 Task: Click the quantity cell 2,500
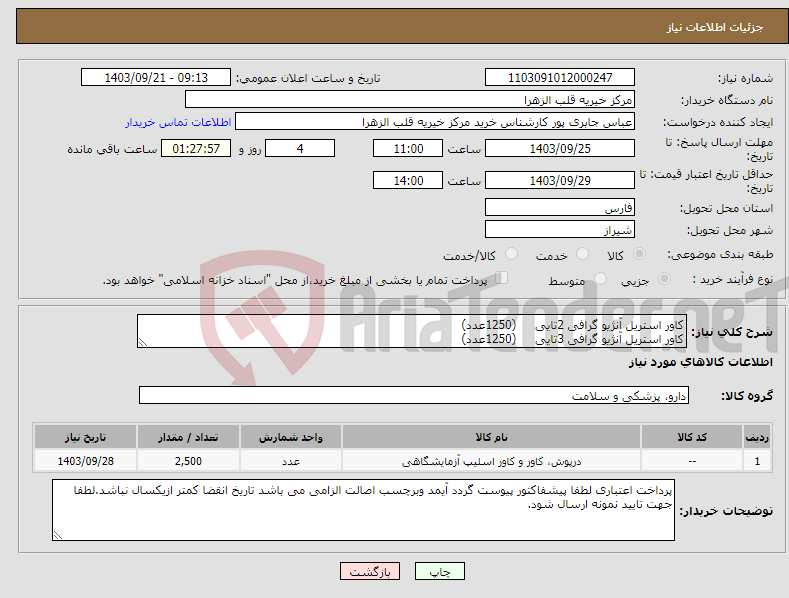[188, 461]
